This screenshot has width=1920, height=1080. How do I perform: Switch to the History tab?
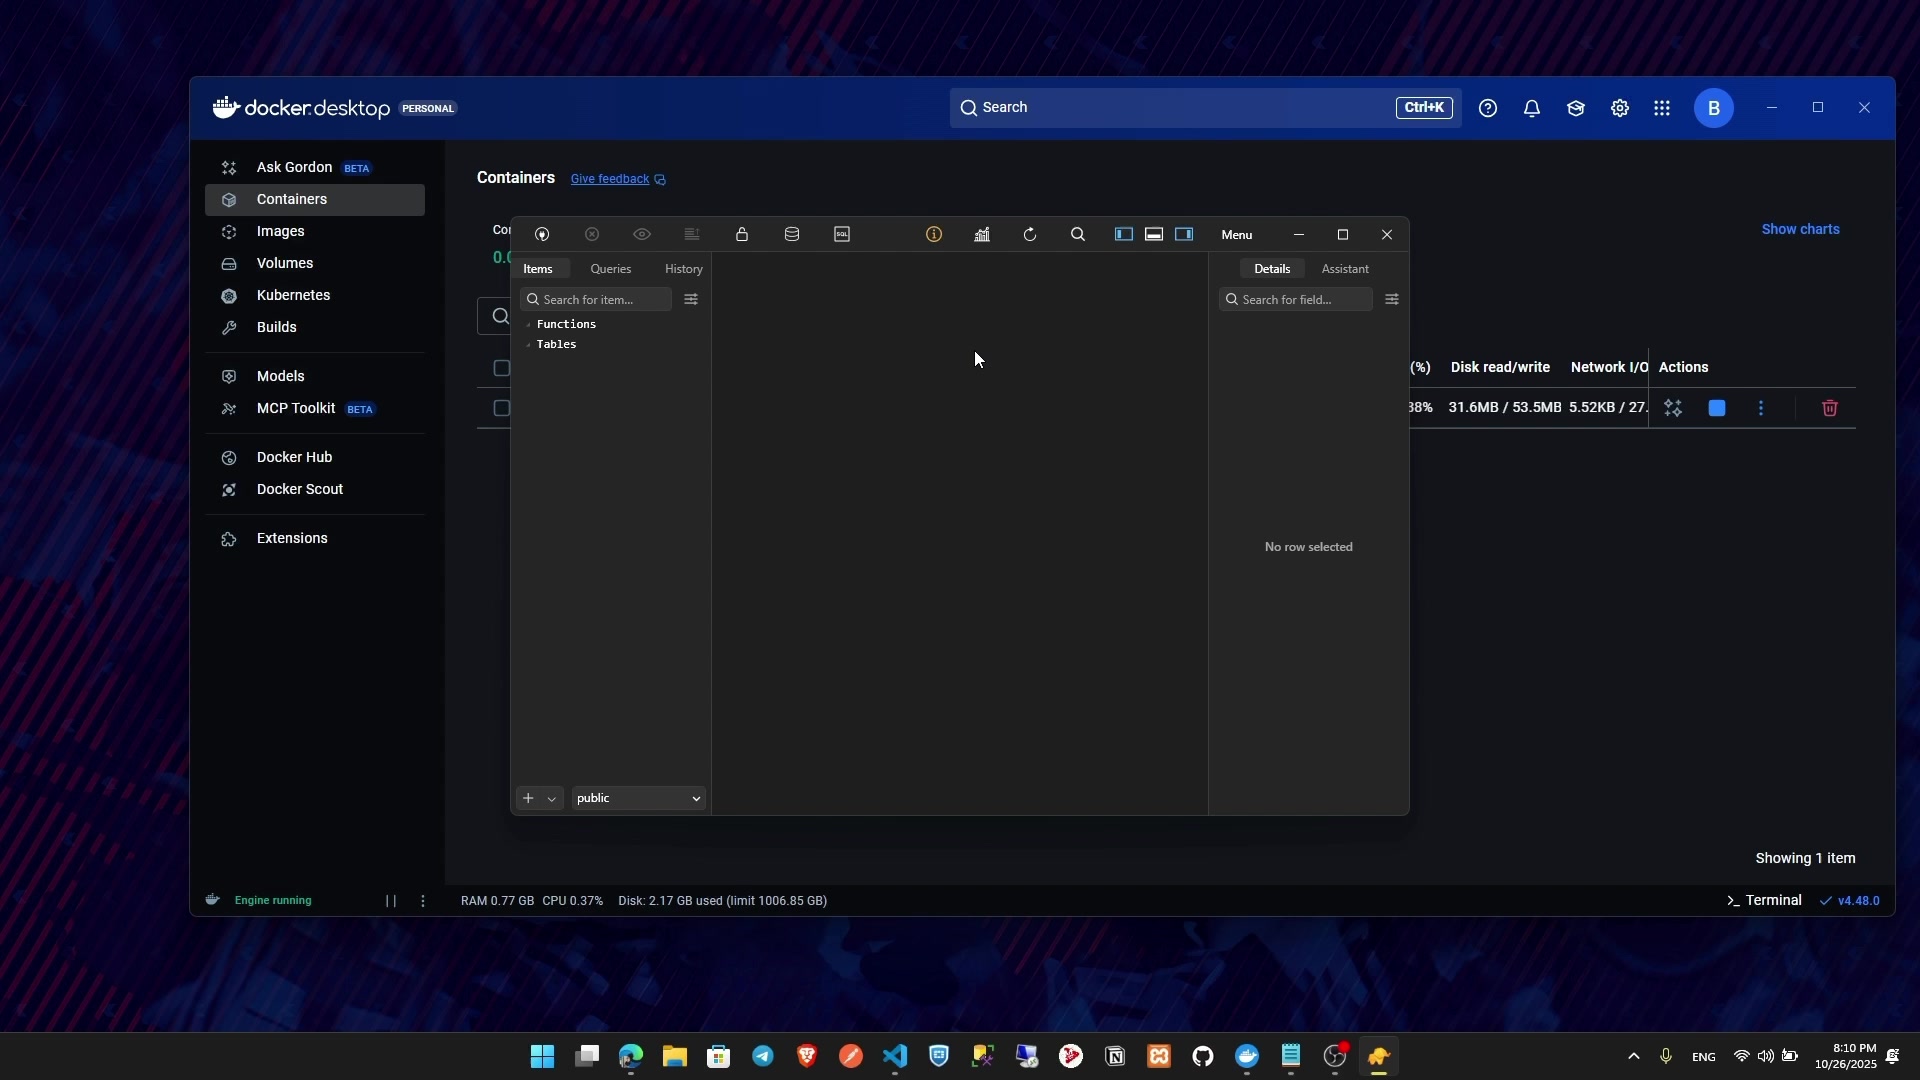pos(684,269)
